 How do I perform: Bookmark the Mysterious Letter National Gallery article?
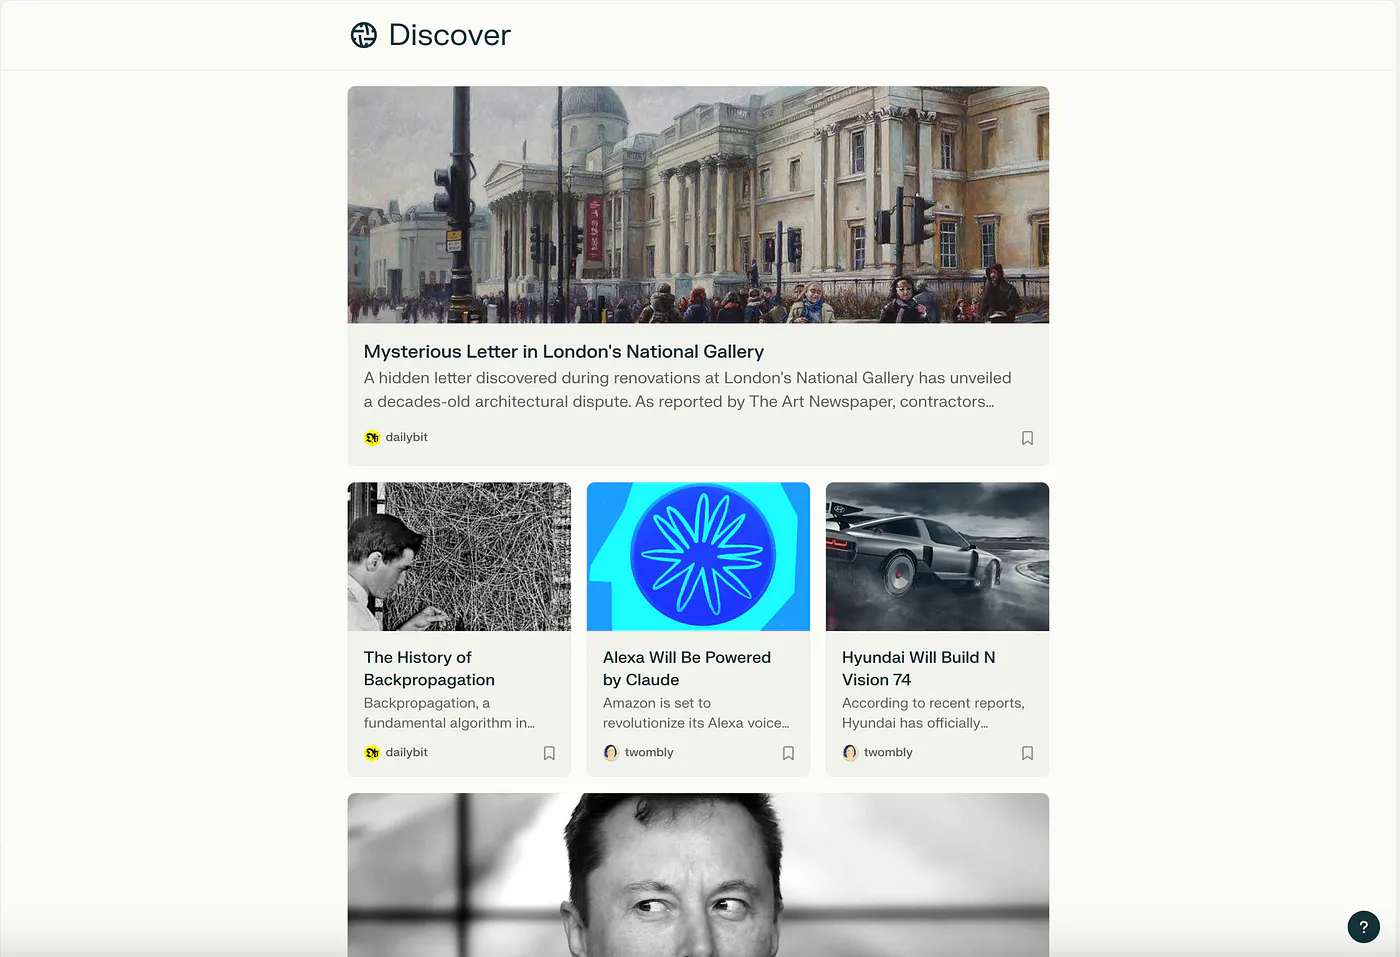[x=1027, y=438]
